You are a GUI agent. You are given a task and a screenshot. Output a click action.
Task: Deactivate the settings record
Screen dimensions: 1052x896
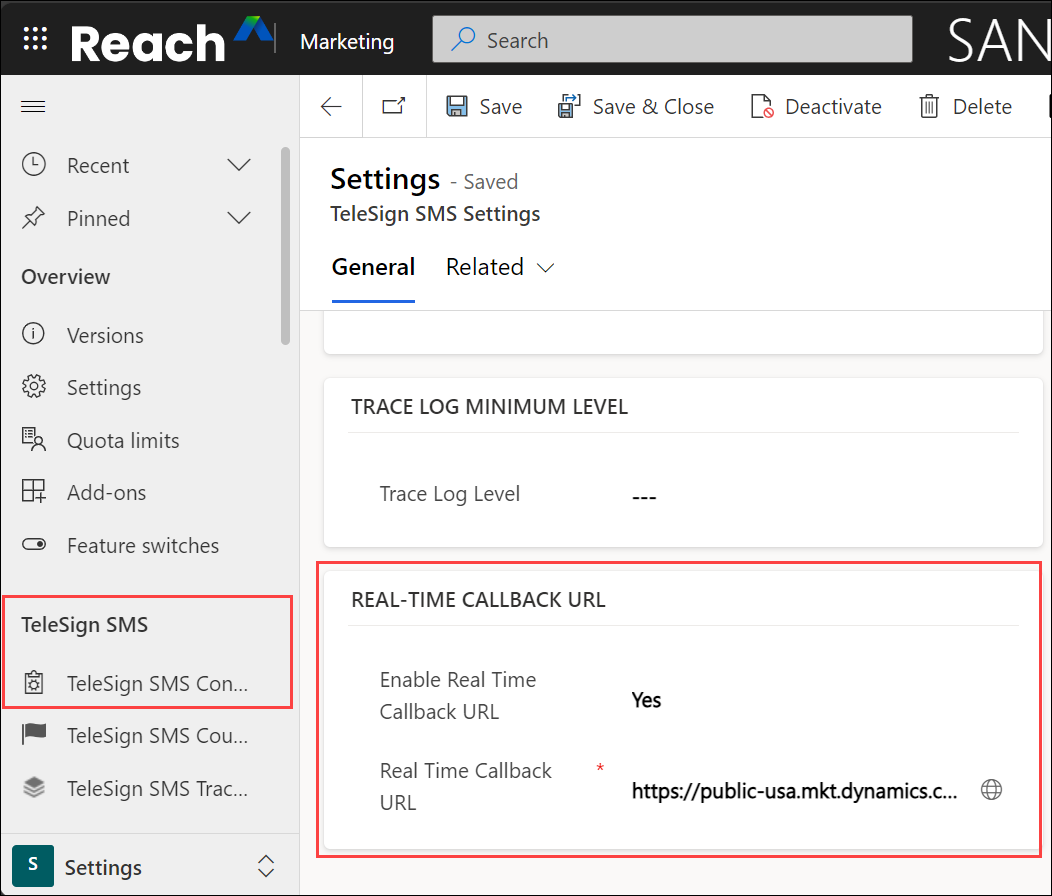pyautogui.click(x=816, y=107)
